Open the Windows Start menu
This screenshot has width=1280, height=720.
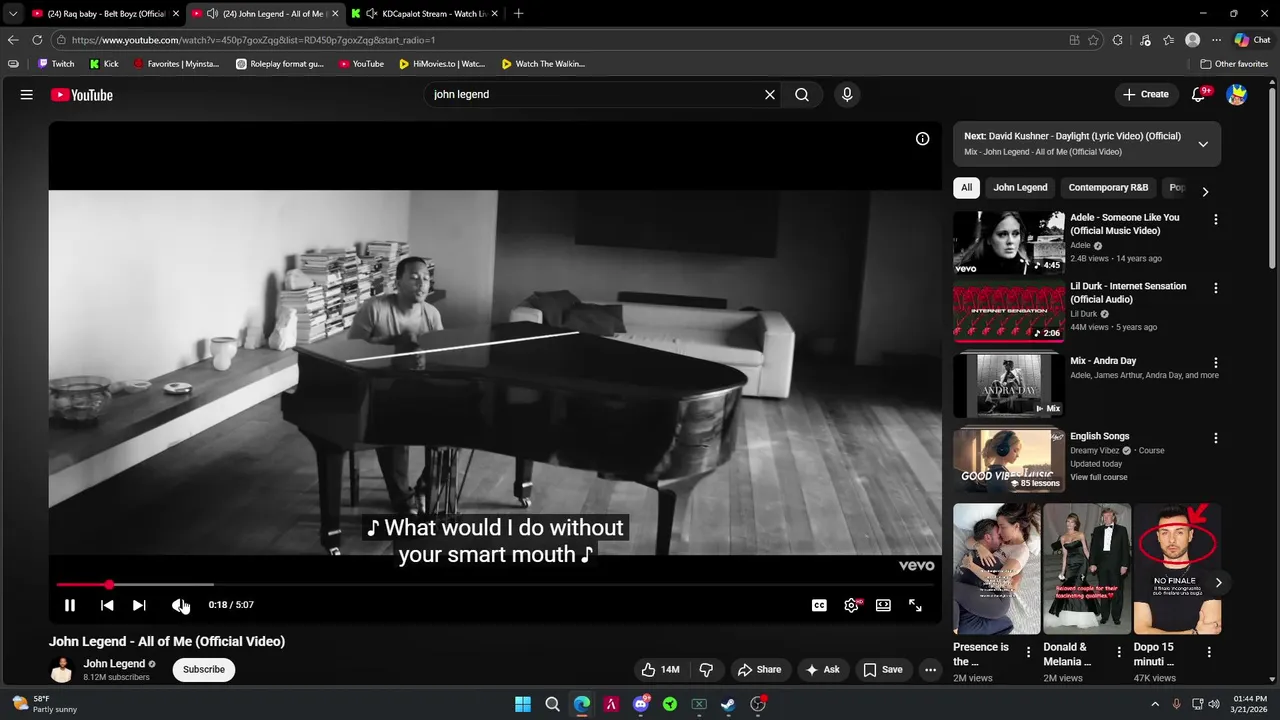[523, 704]
